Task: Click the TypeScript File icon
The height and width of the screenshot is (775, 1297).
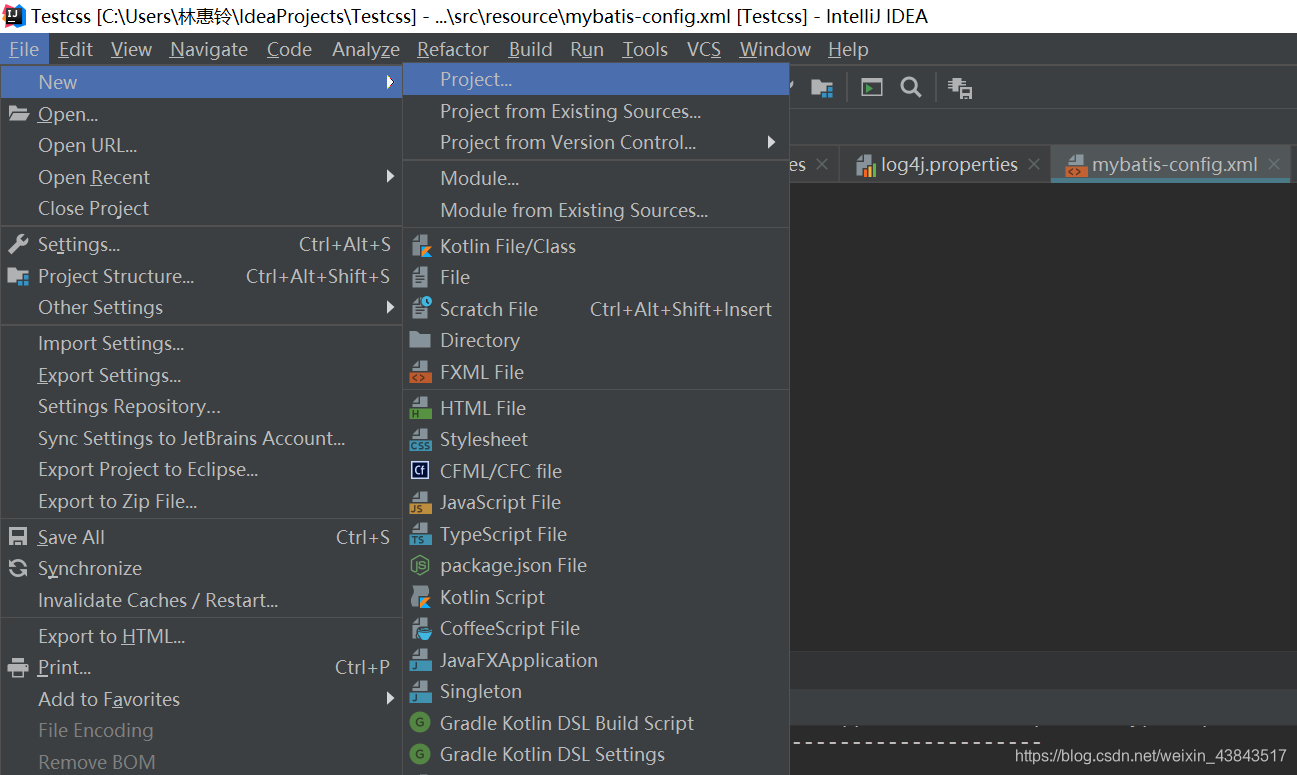Action: [420, 534]
